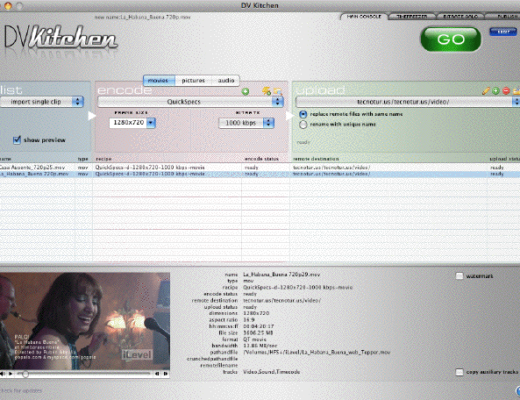Screen dimensions: 520x400
Task: Open the 1280x720 frame size dropdown
Action: tap(132, 123)
